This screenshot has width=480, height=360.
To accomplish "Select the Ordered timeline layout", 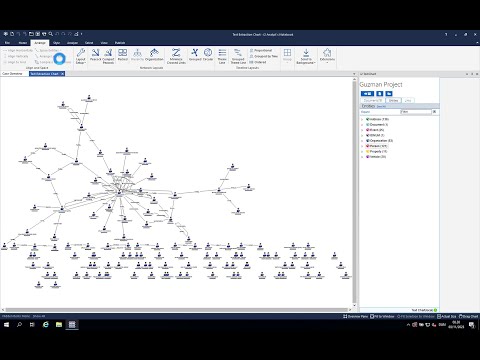I will click(258, 62).
